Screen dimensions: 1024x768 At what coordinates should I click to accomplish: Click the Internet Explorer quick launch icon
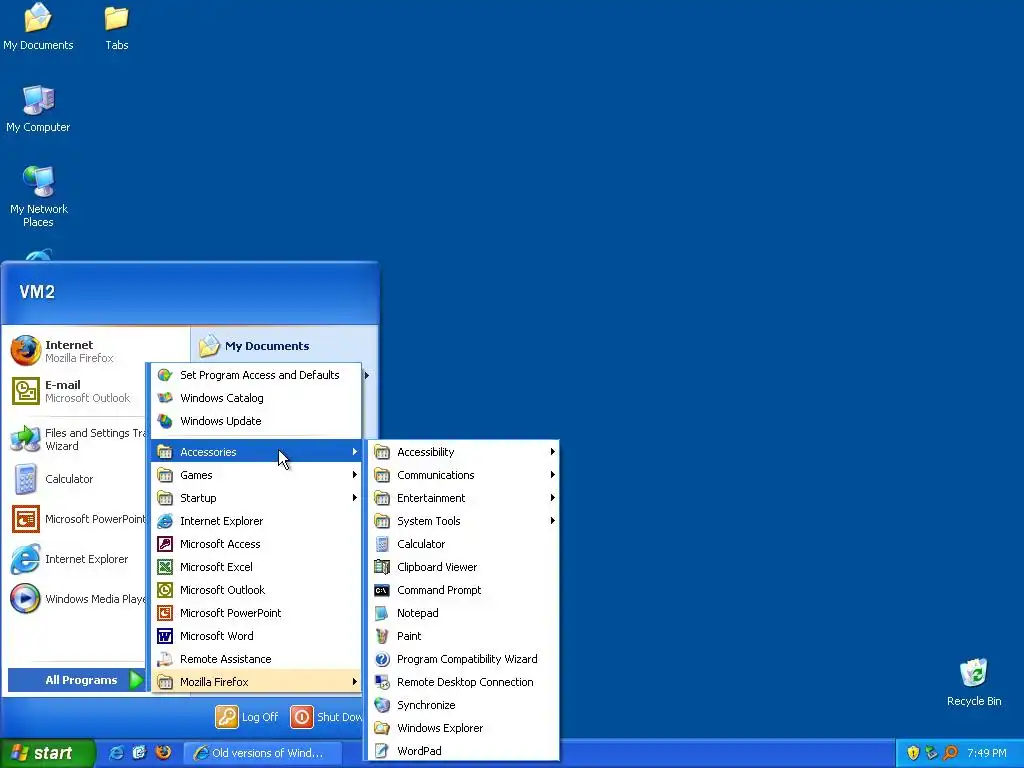coord(116,752)
